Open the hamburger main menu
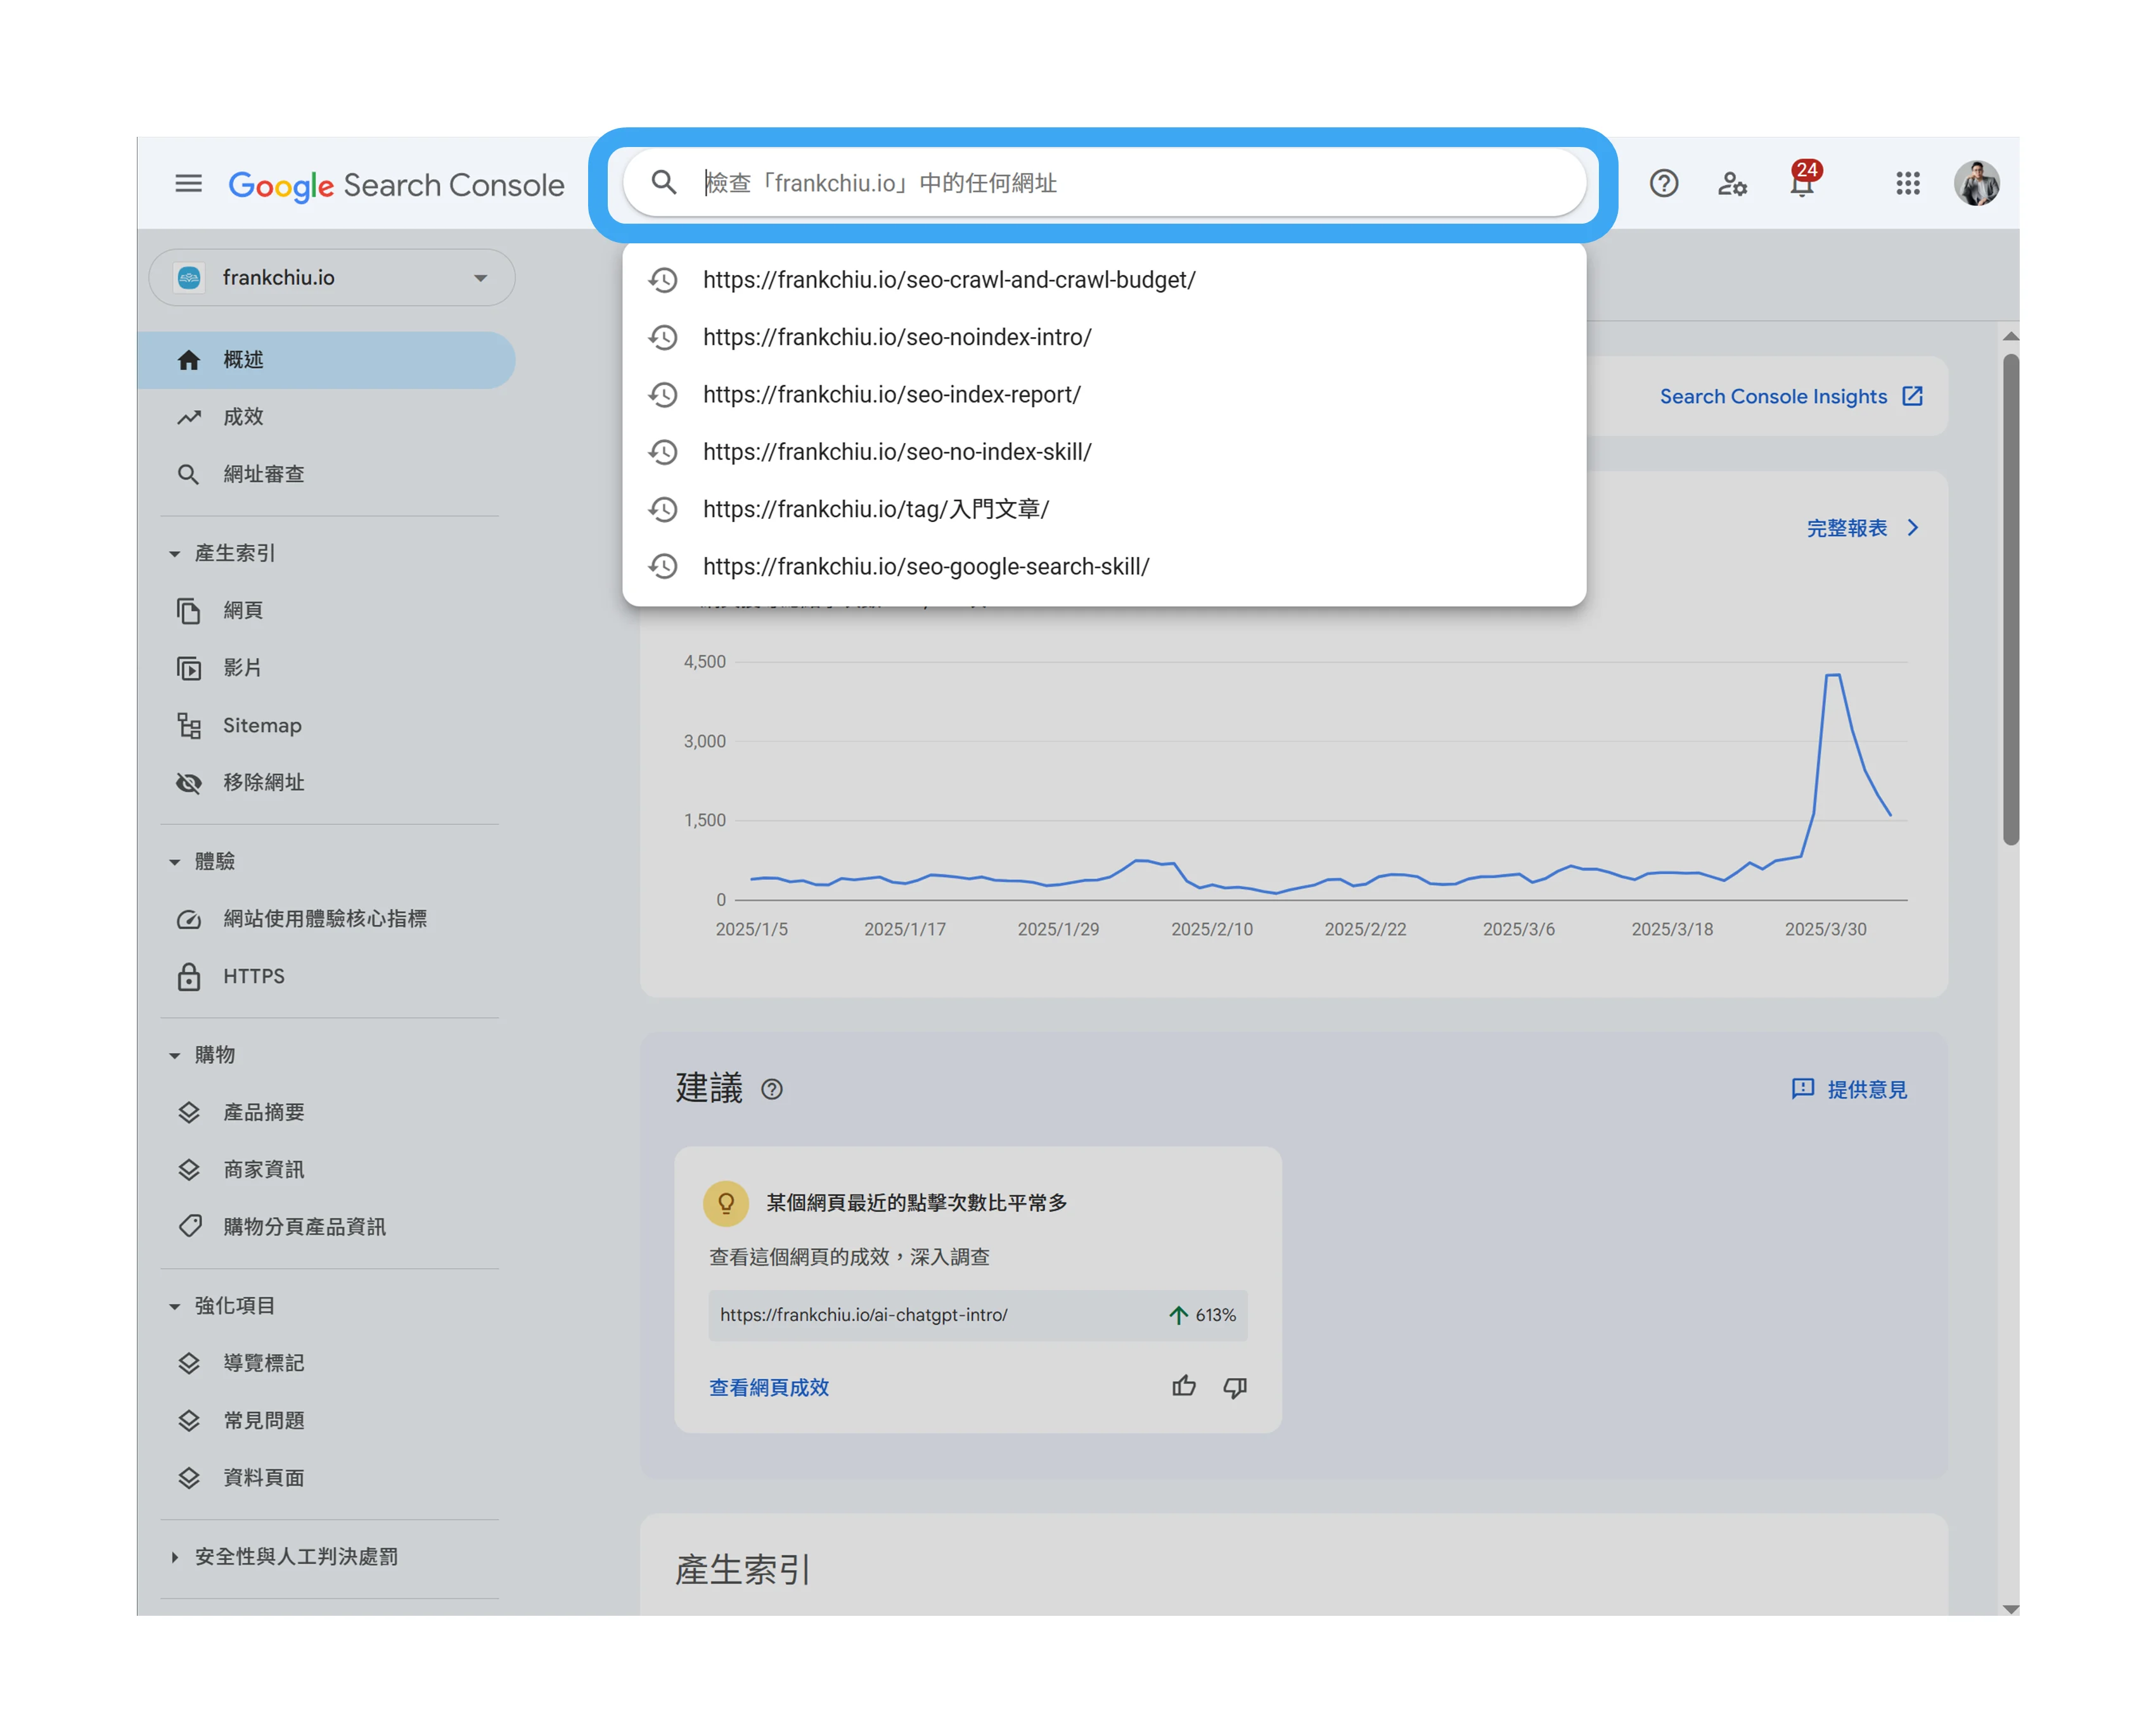The width and height of the screenshot is (2156, 1733). tap(188, 184)
